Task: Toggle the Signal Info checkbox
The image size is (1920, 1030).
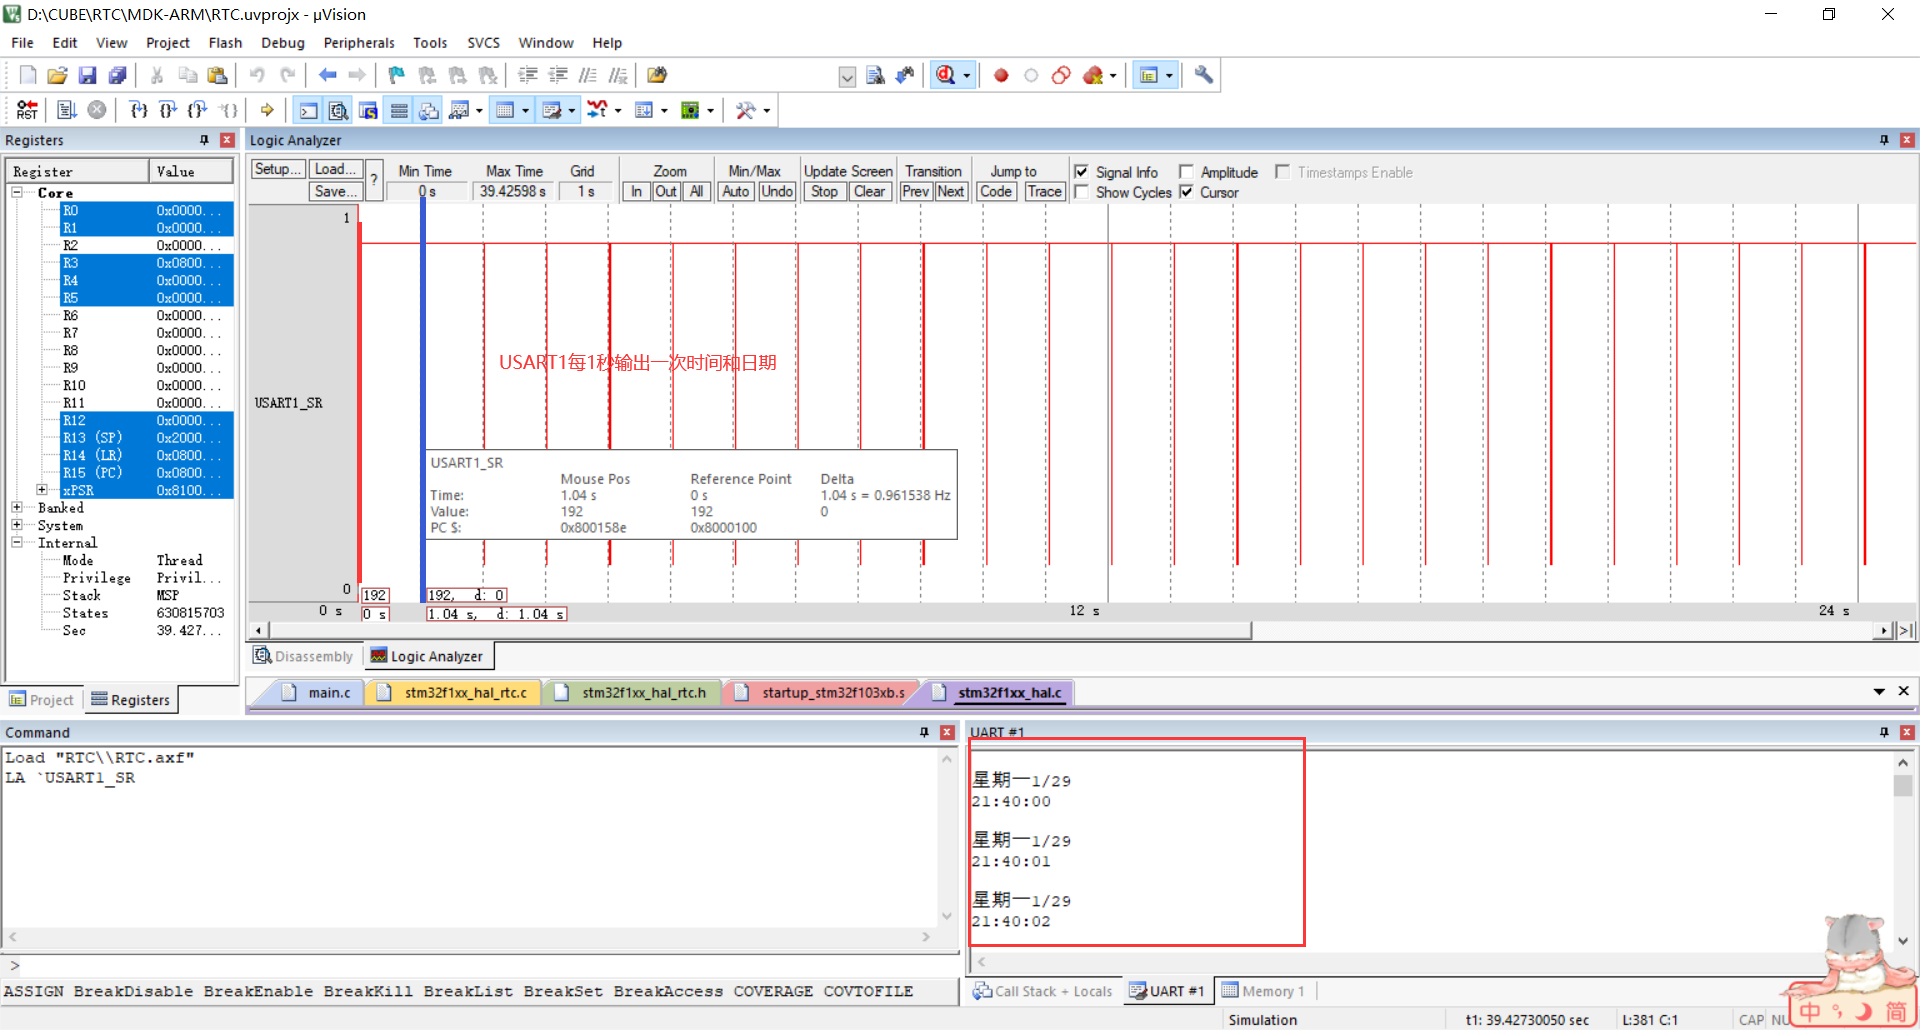Action: coord(1081,172)
